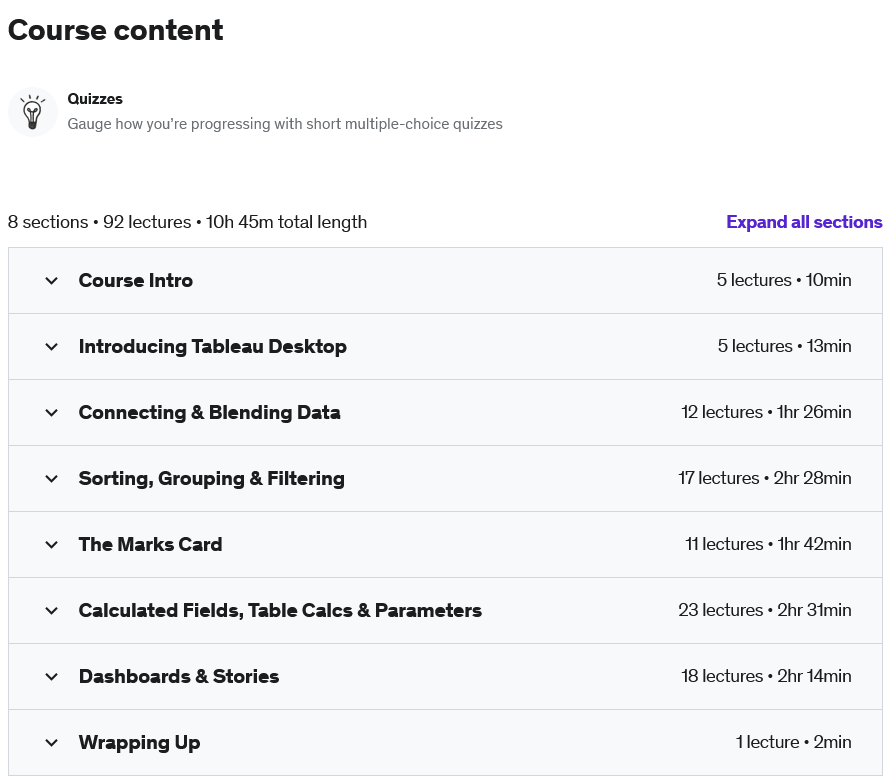Click '12 lectures • 1hr 26min' text
This screenshot has height=782, width=887.
pyautogui.click(x=767, y=412)
